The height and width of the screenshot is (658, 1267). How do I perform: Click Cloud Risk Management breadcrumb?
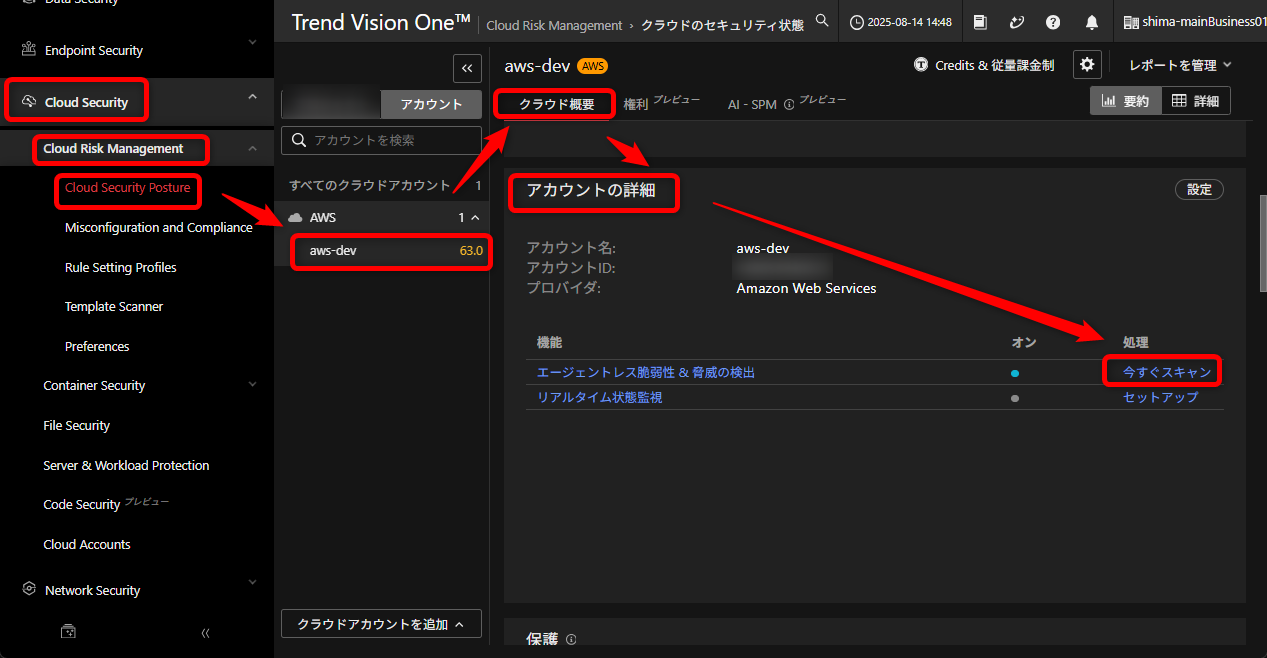point(554,25)
